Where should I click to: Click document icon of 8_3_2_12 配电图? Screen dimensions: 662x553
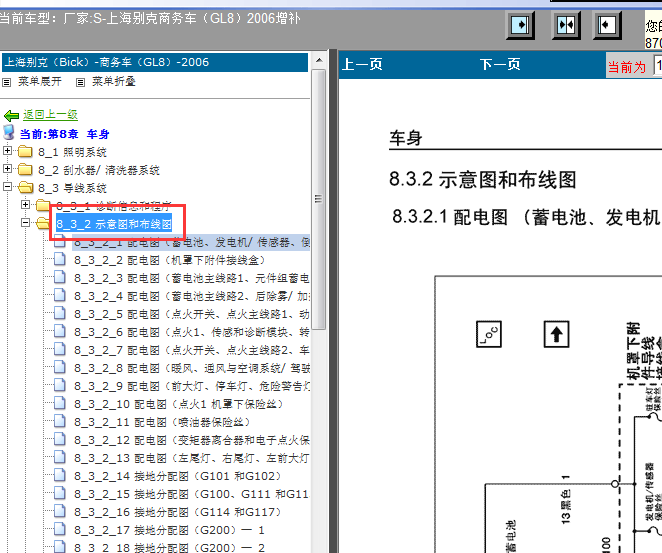60,439
